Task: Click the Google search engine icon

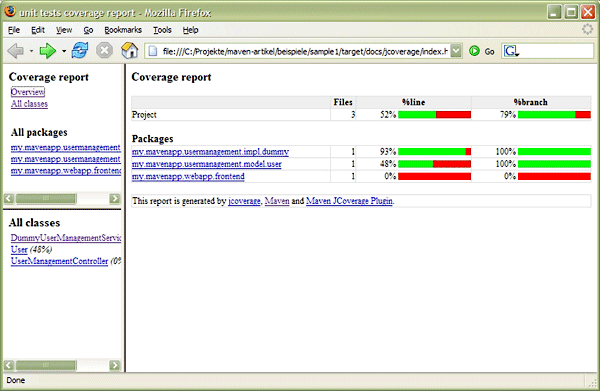Action: pyautogui.click(x=510, y=51)
